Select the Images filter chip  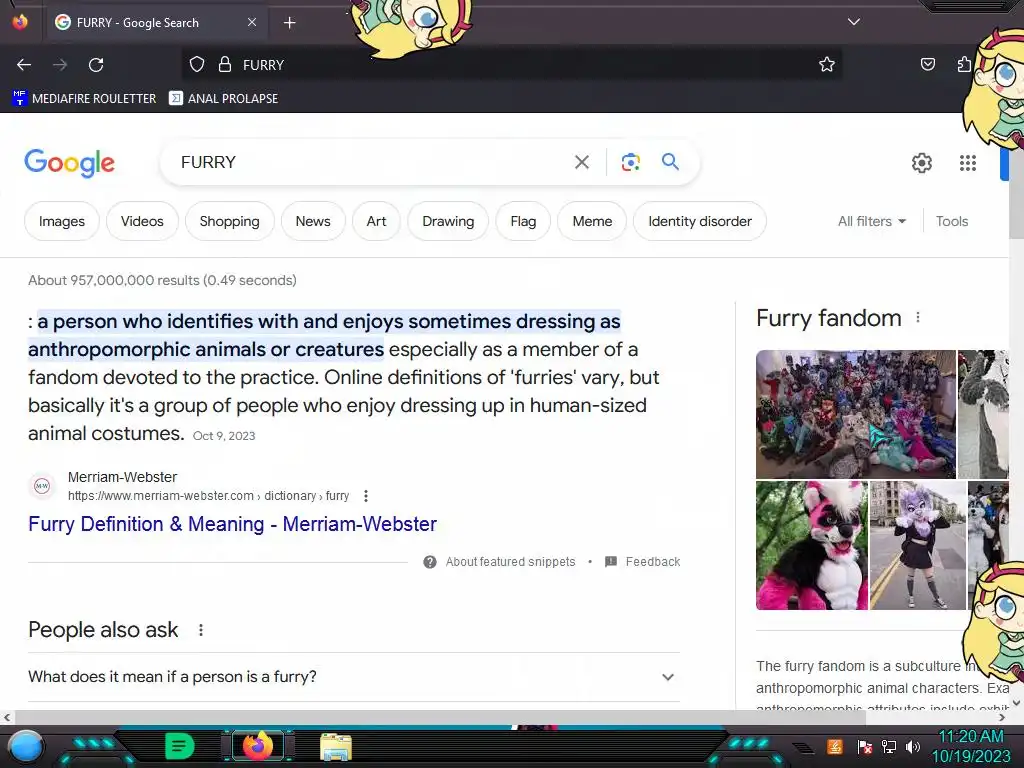click(x=61, y=221)
